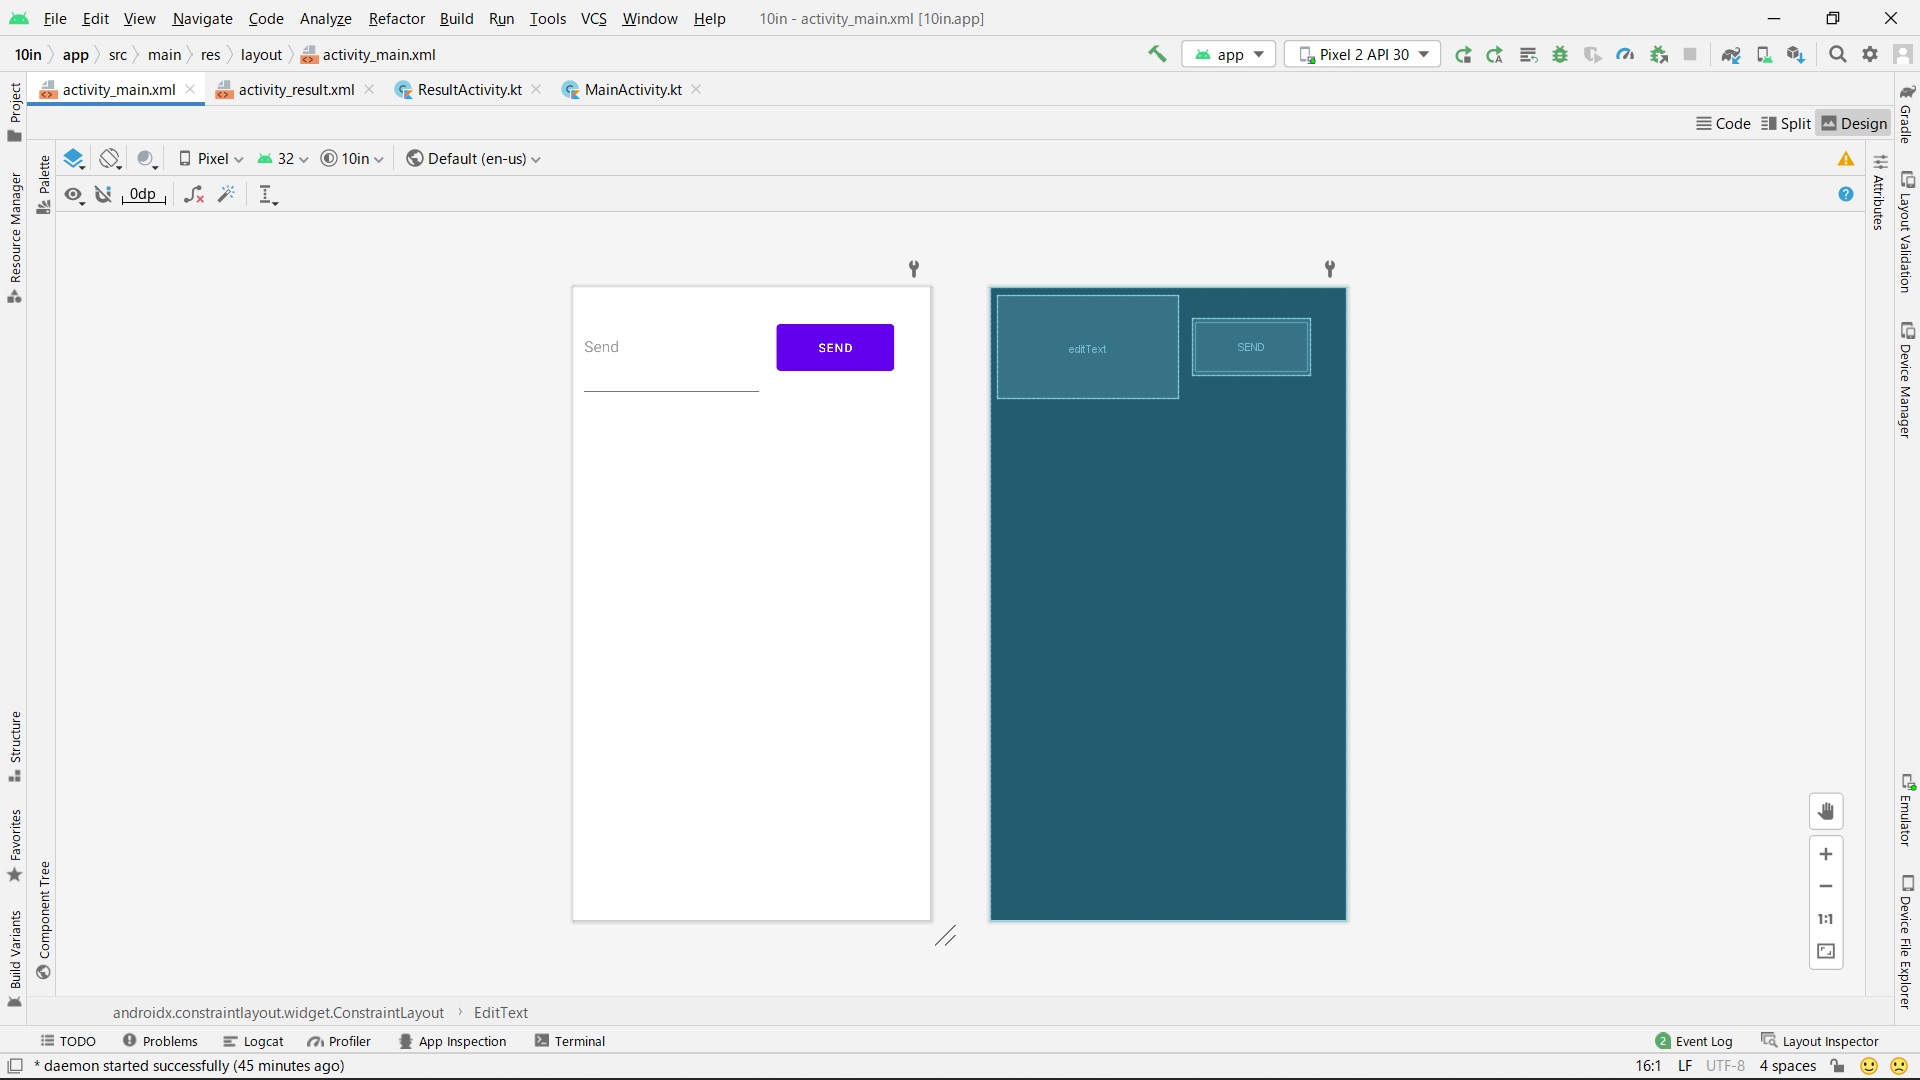This screenshot has width=1920, height=1080.
Task: Click the user account avatar icon
Action: (x=1903, y=55)
